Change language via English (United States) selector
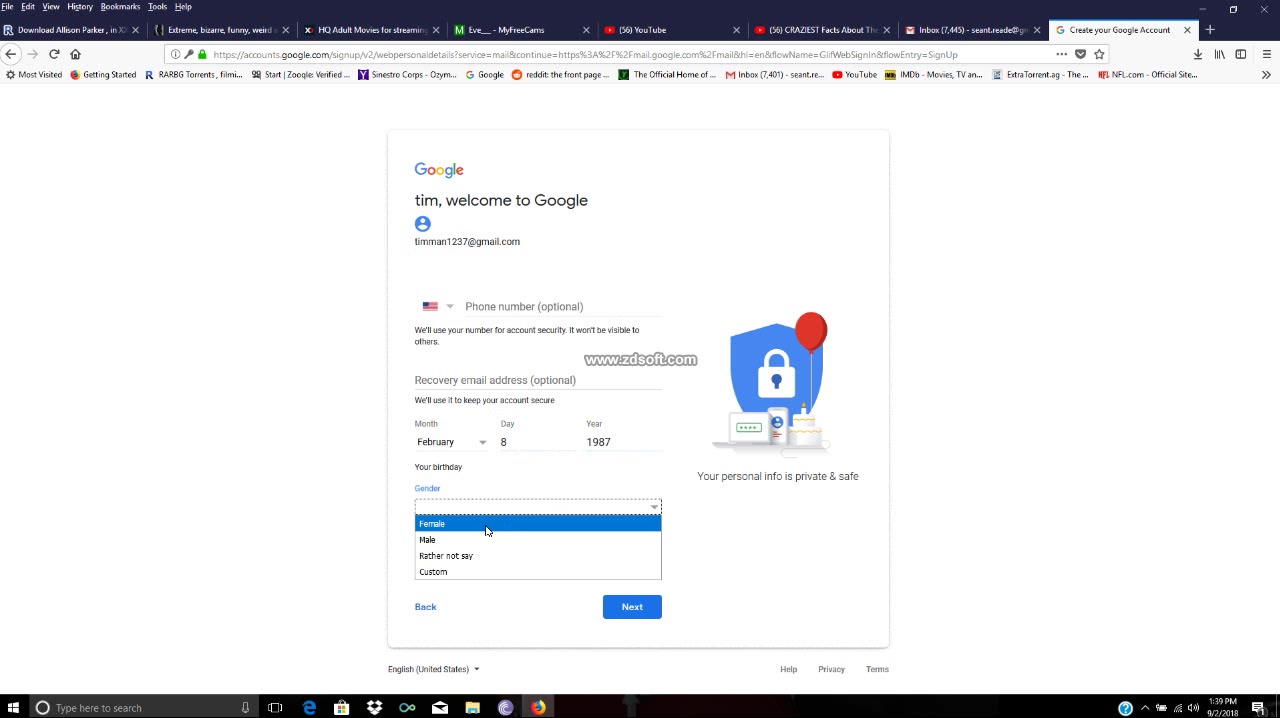 [x=434, y=669]
